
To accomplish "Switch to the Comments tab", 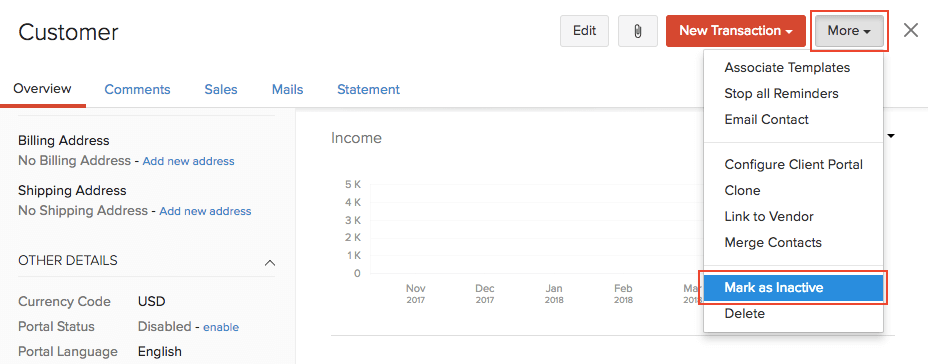I will tap(137, 89).
